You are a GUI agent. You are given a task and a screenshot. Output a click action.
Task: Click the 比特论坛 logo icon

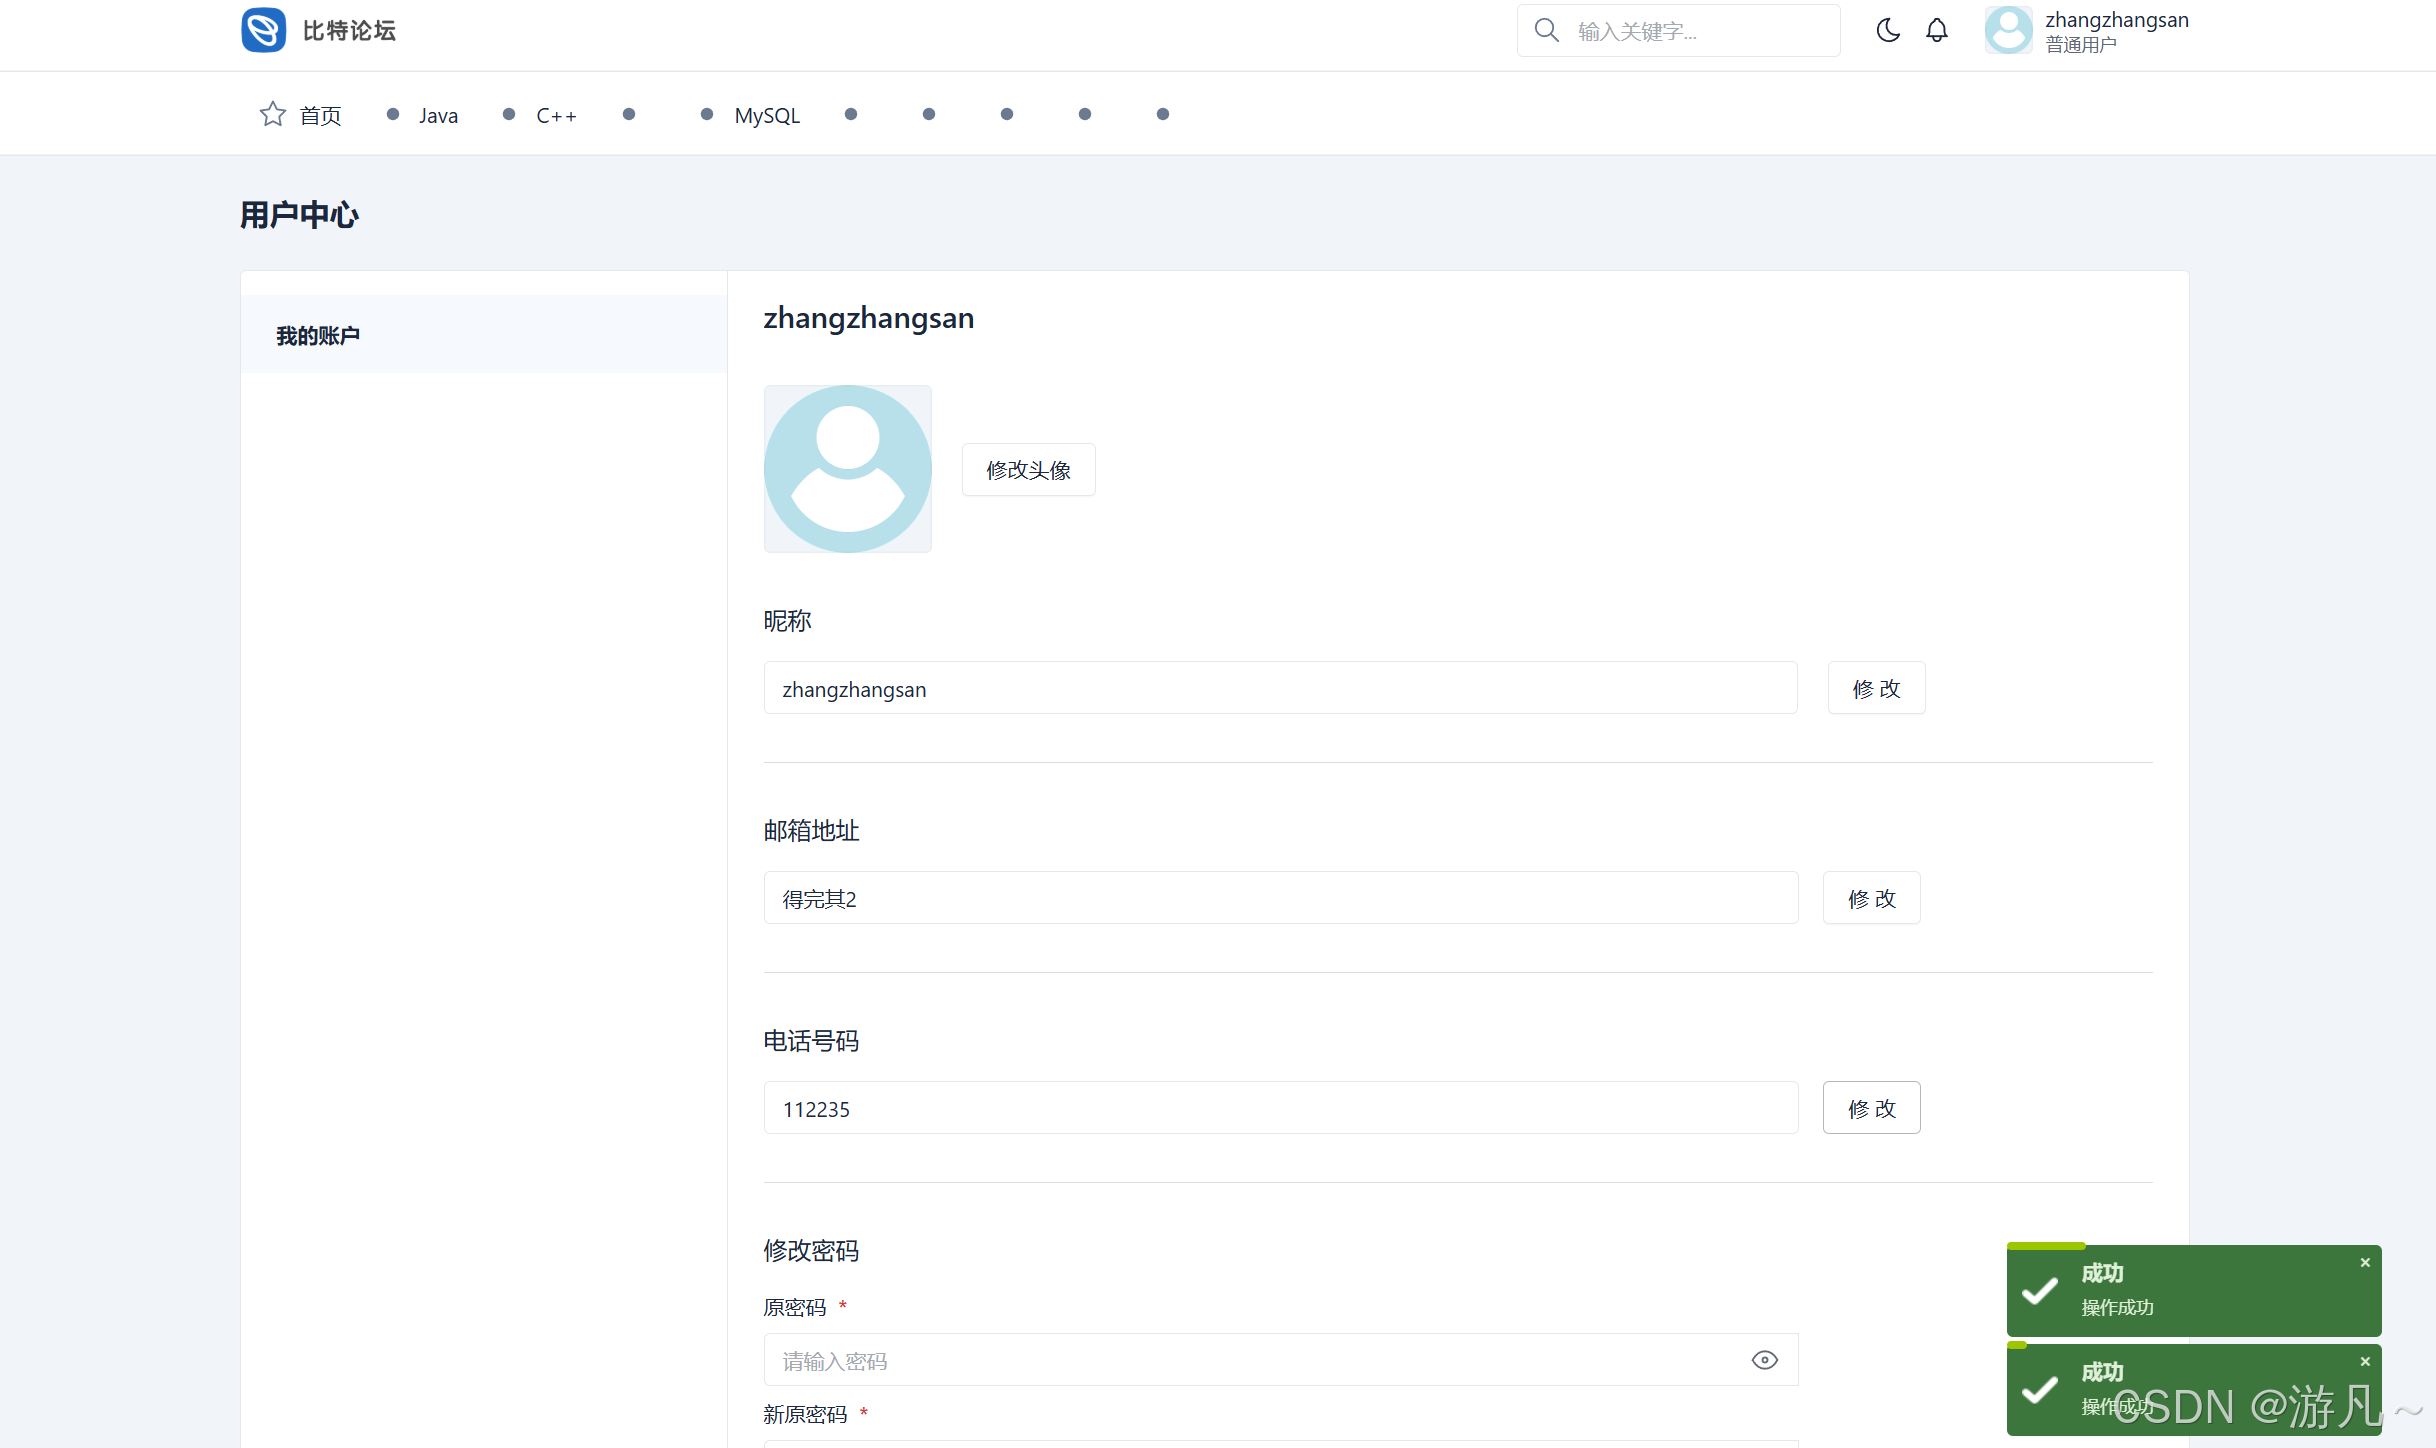click(x=264, y=30)
